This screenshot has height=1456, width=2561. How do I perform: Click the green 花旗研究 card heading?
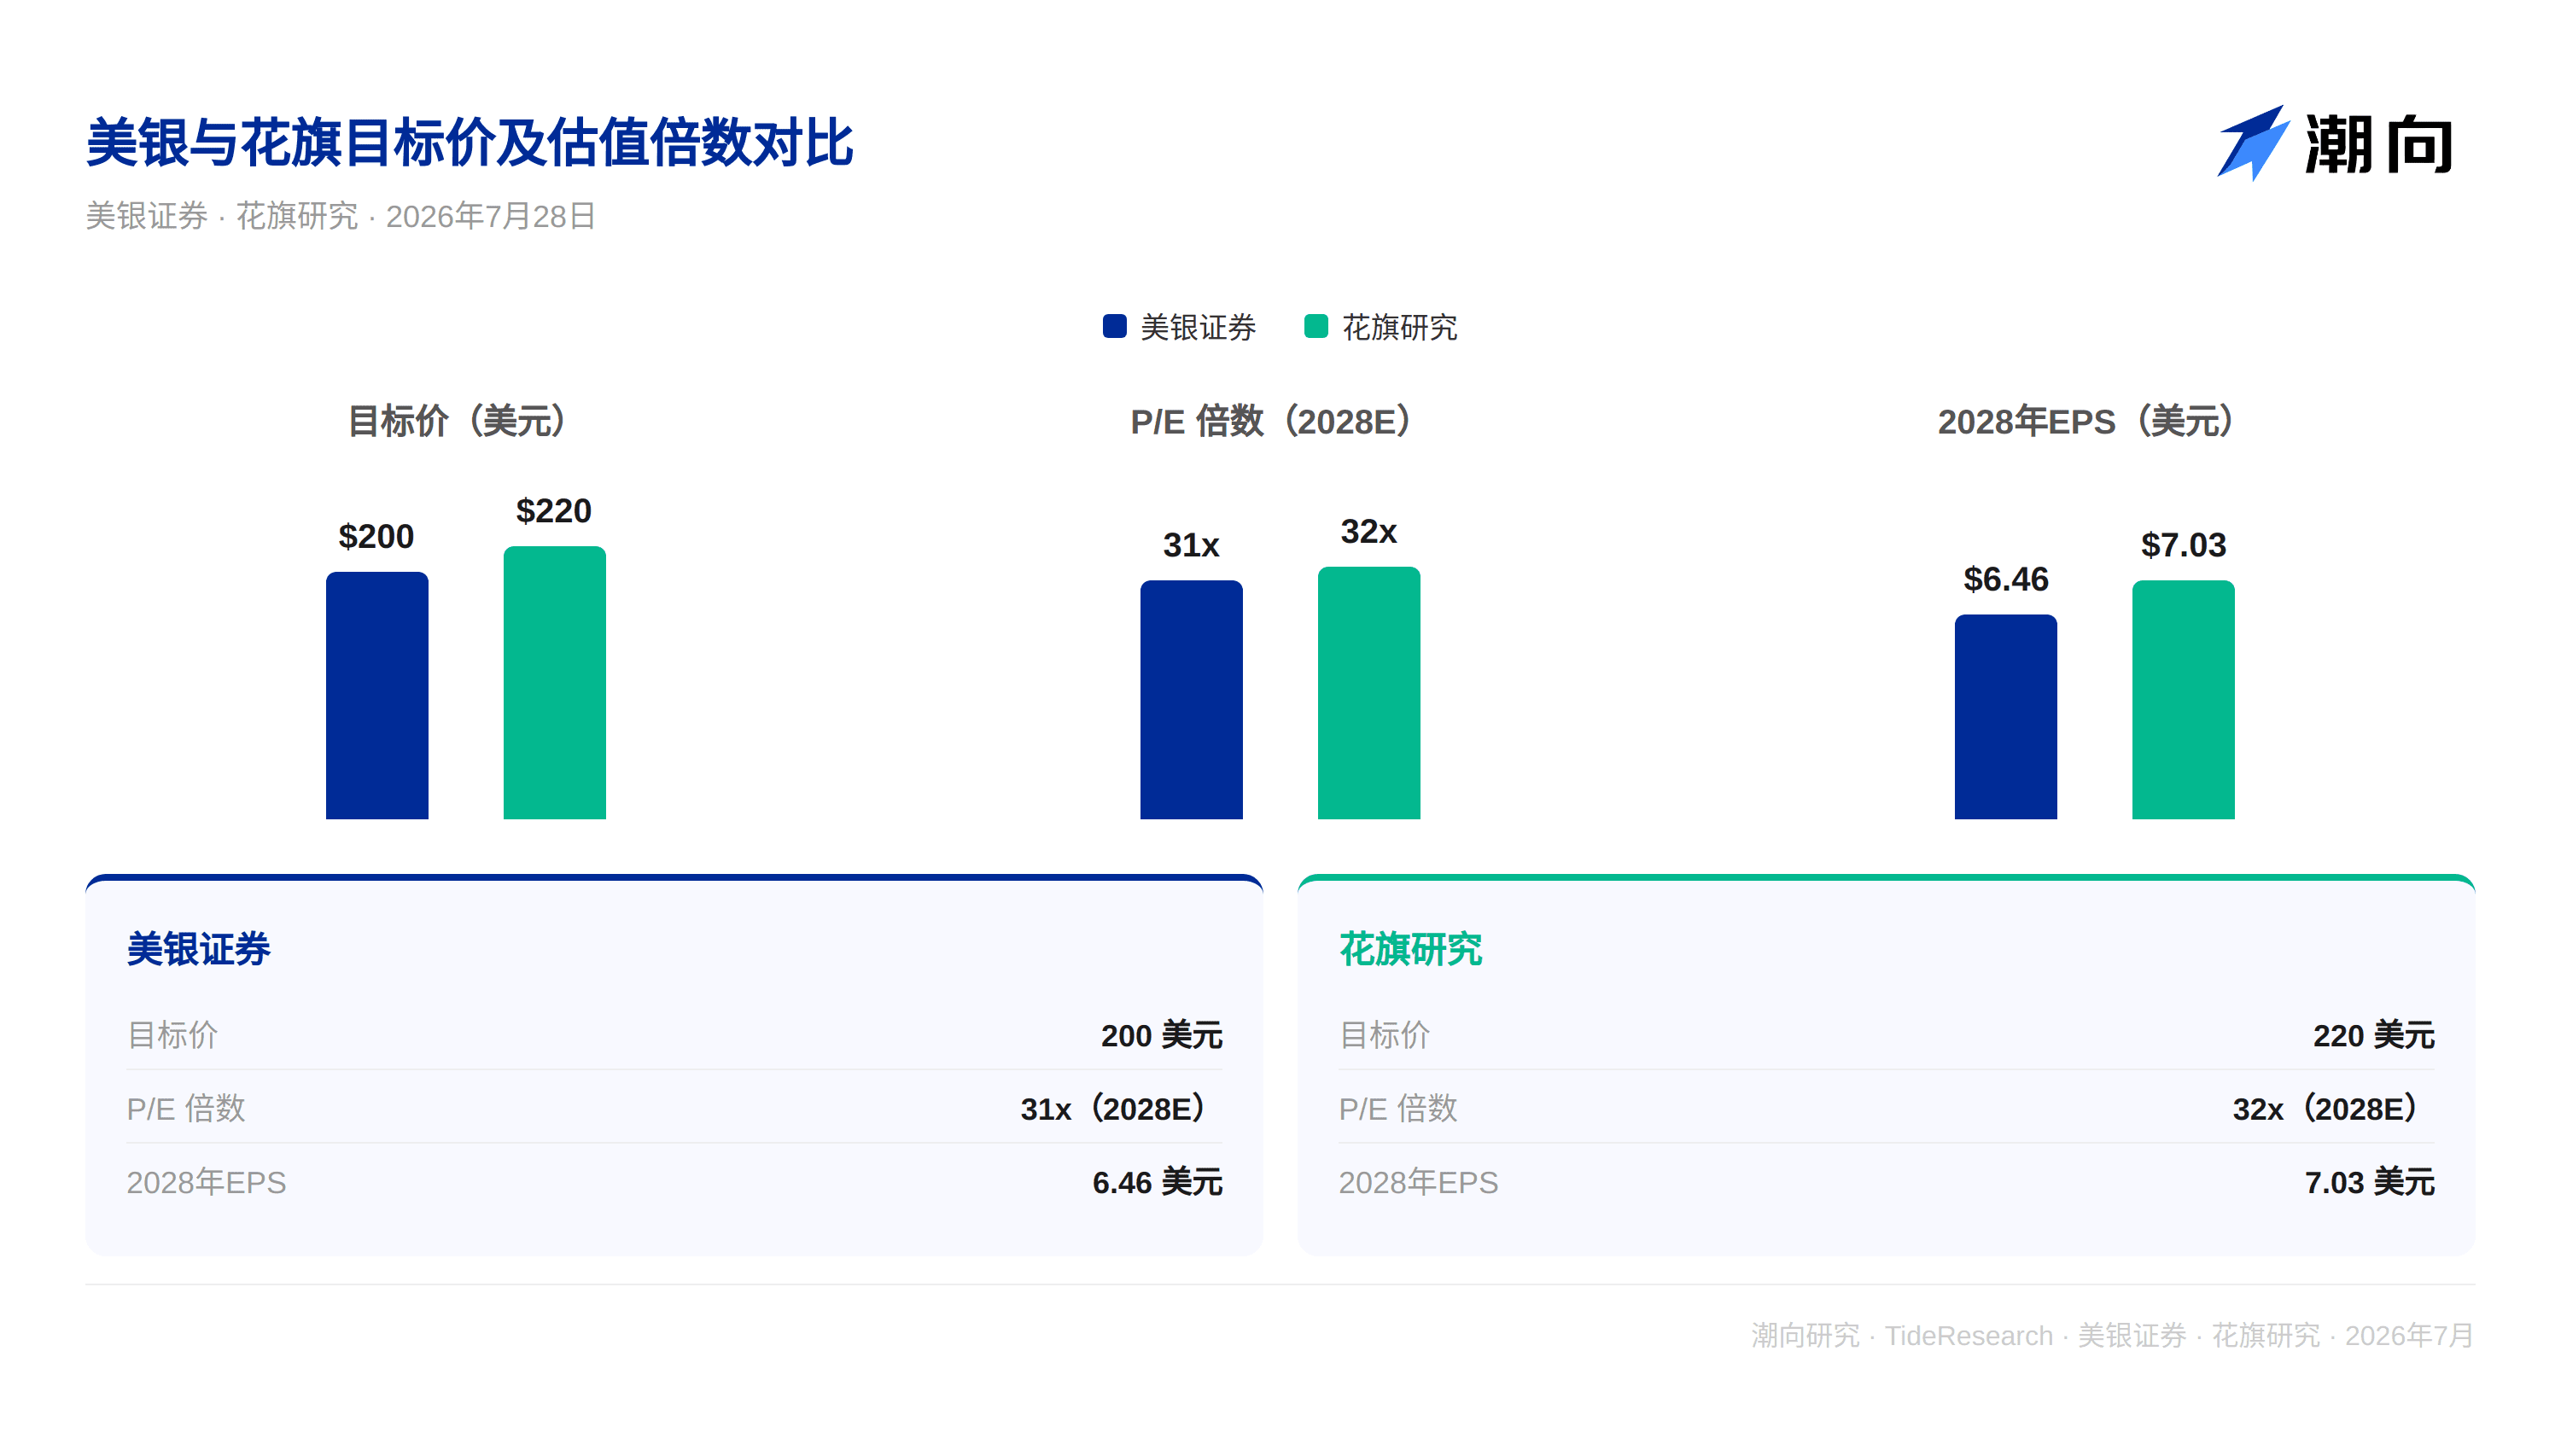coord(1410,949)
